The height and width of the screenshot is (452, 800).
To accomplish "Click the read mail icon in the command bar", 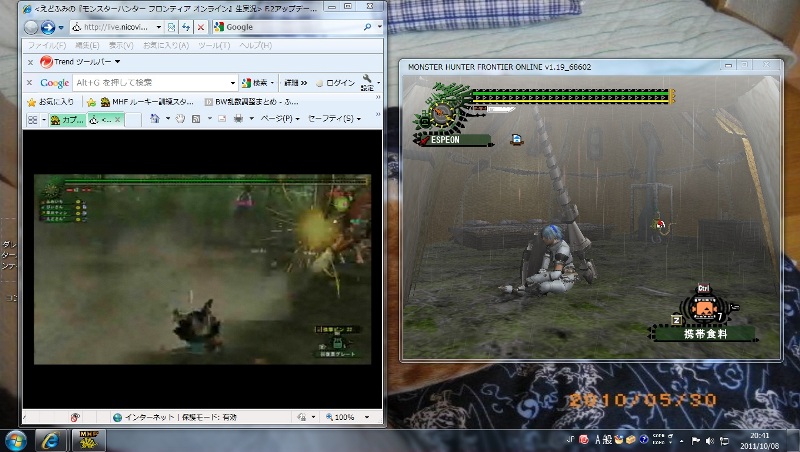I will pyautogui.click(x=222, y=119).
